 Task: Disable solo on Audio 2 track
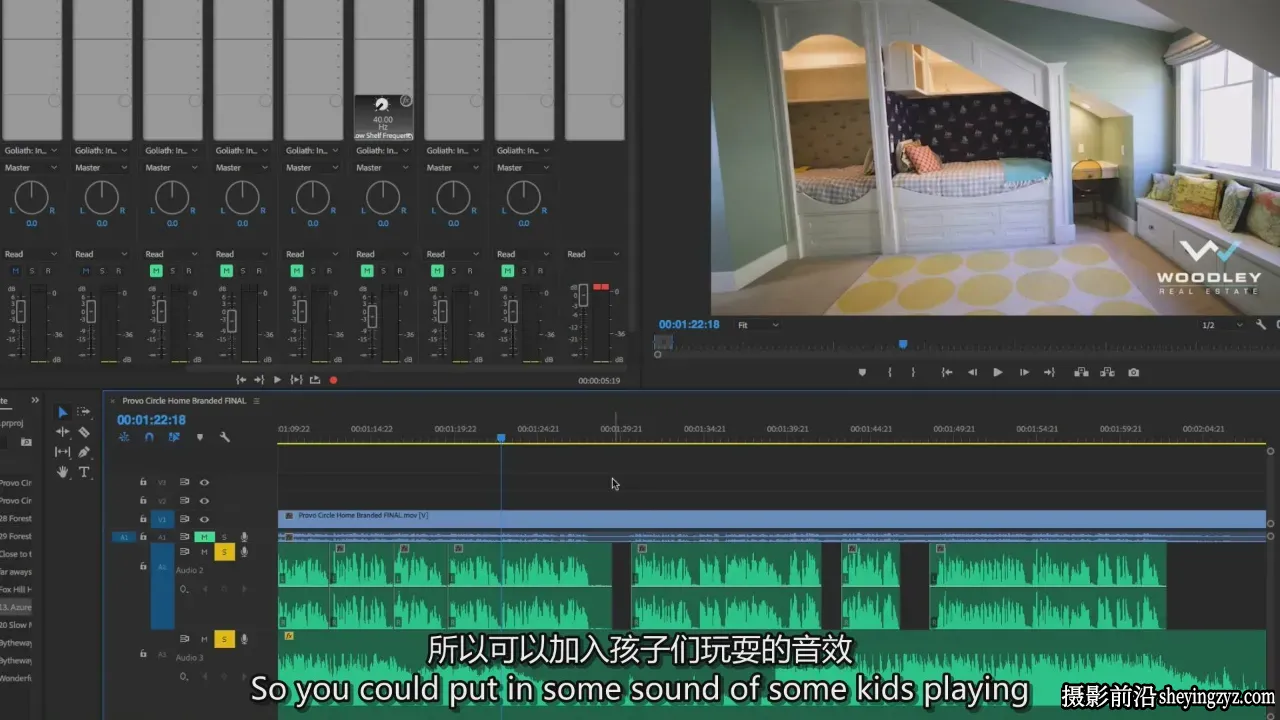coord(224,552)
